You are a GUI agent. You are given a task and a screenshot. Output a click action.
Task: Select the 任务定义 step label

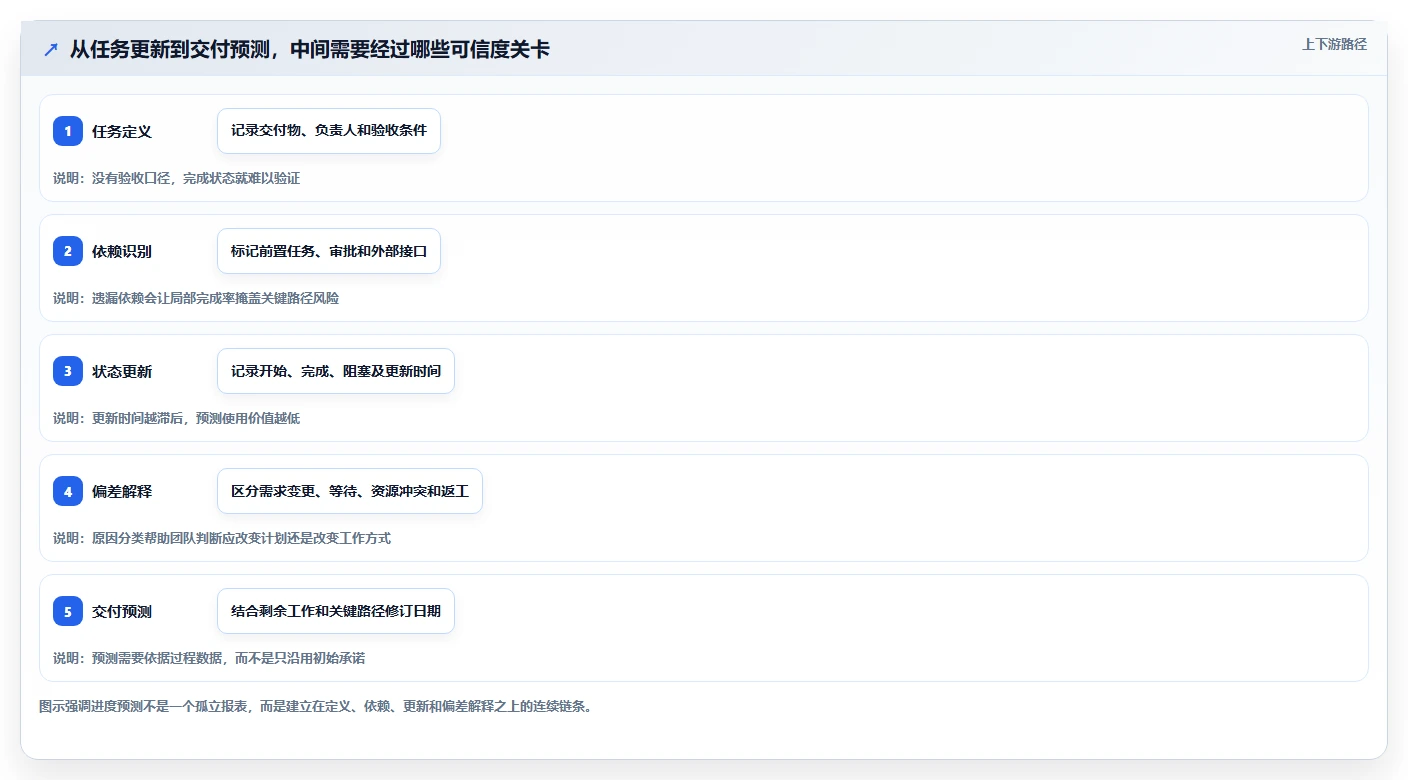[x=122, y=131]
